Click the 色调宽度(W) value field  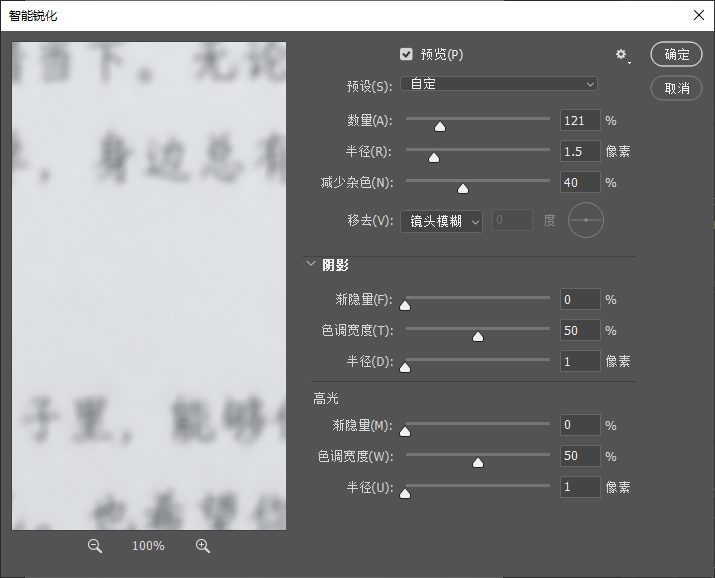point(580,456)
